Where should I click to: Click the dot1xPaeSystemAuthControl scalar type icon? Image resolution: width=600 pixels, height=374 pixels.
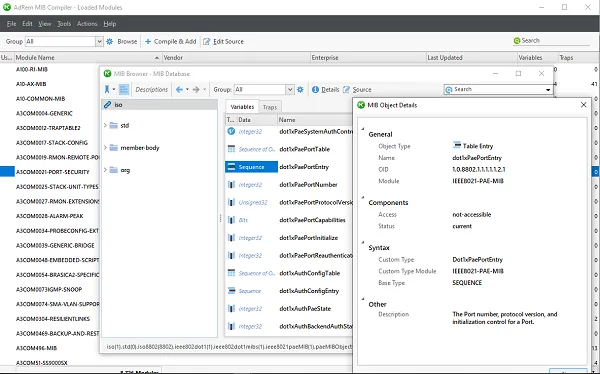231,131
